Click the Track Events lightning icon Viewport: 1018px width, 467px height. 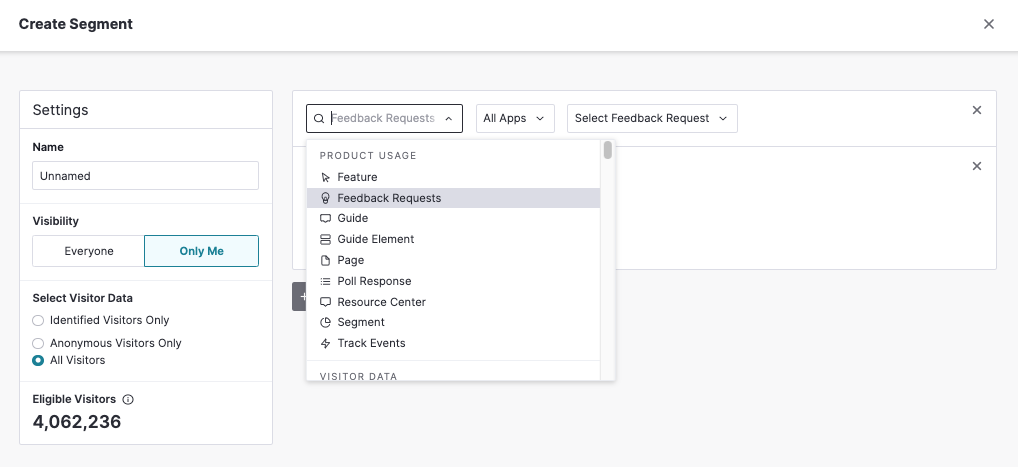(x=325, y=344)
